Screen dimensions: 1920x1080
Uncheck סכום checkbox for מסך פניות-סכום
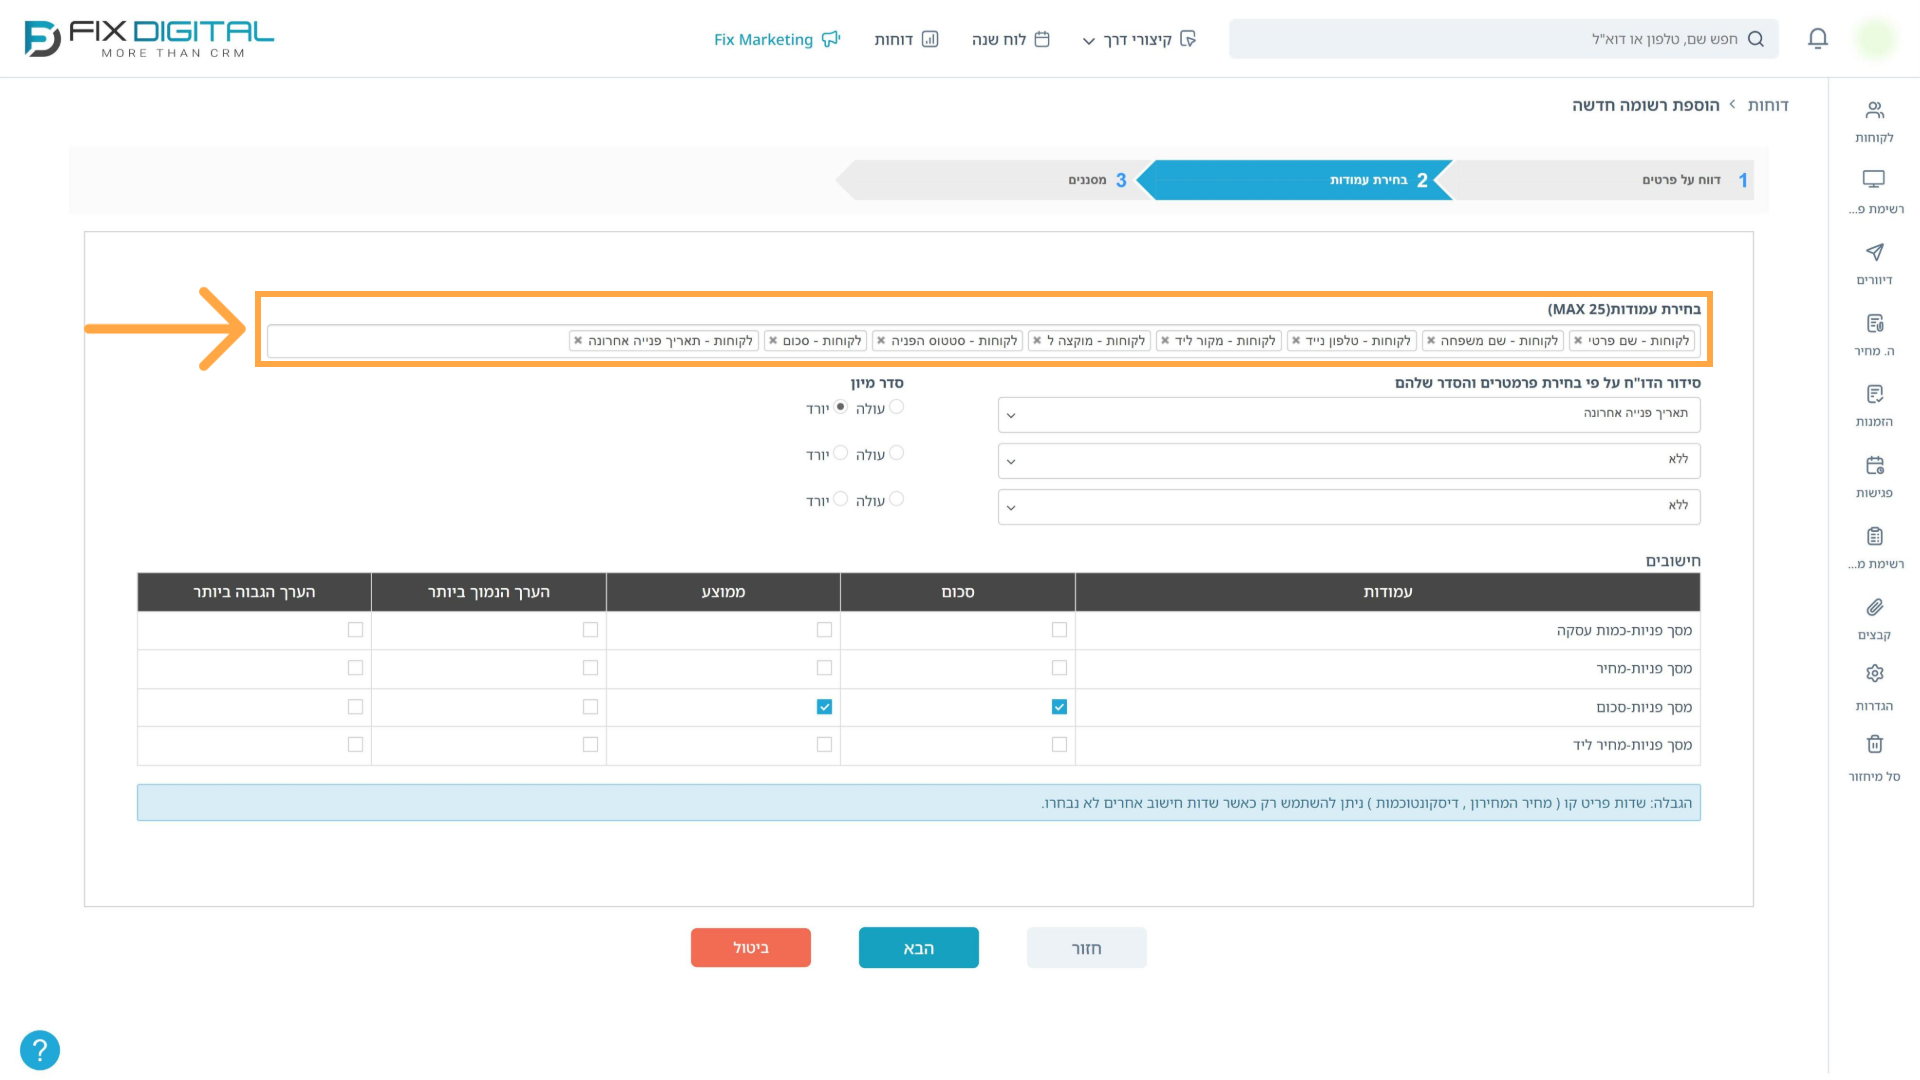[x=1059, y=707]
